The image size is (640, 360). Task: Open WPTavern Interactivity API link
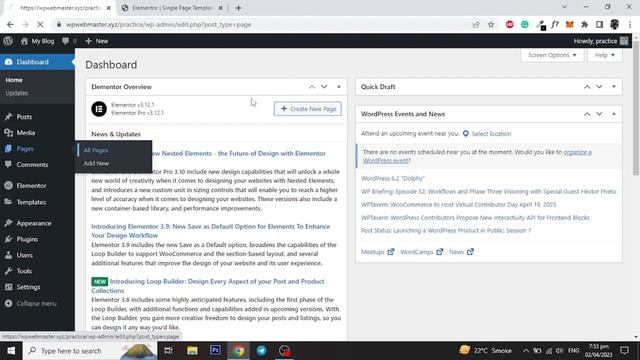(x=475, y=218)
